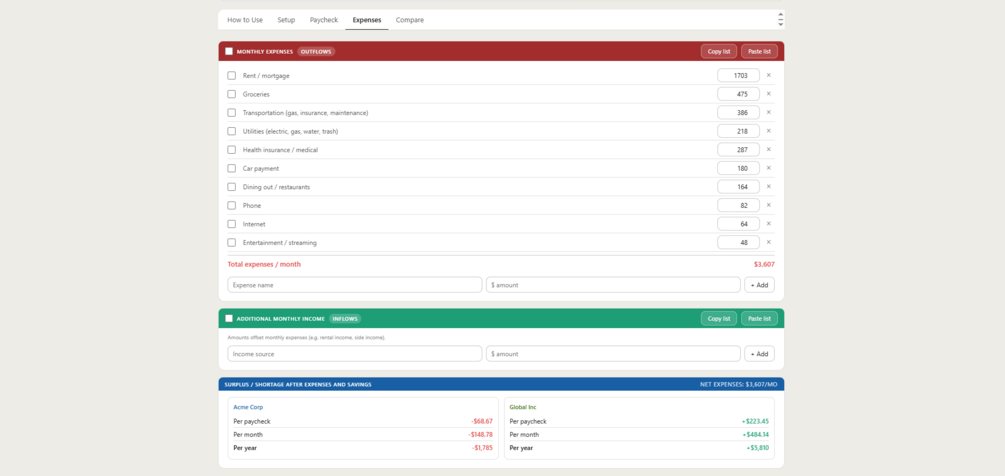Paste list into Additional Monthly Income
The height and width of the screenshot is (476, 1005).
click(760, 318)
